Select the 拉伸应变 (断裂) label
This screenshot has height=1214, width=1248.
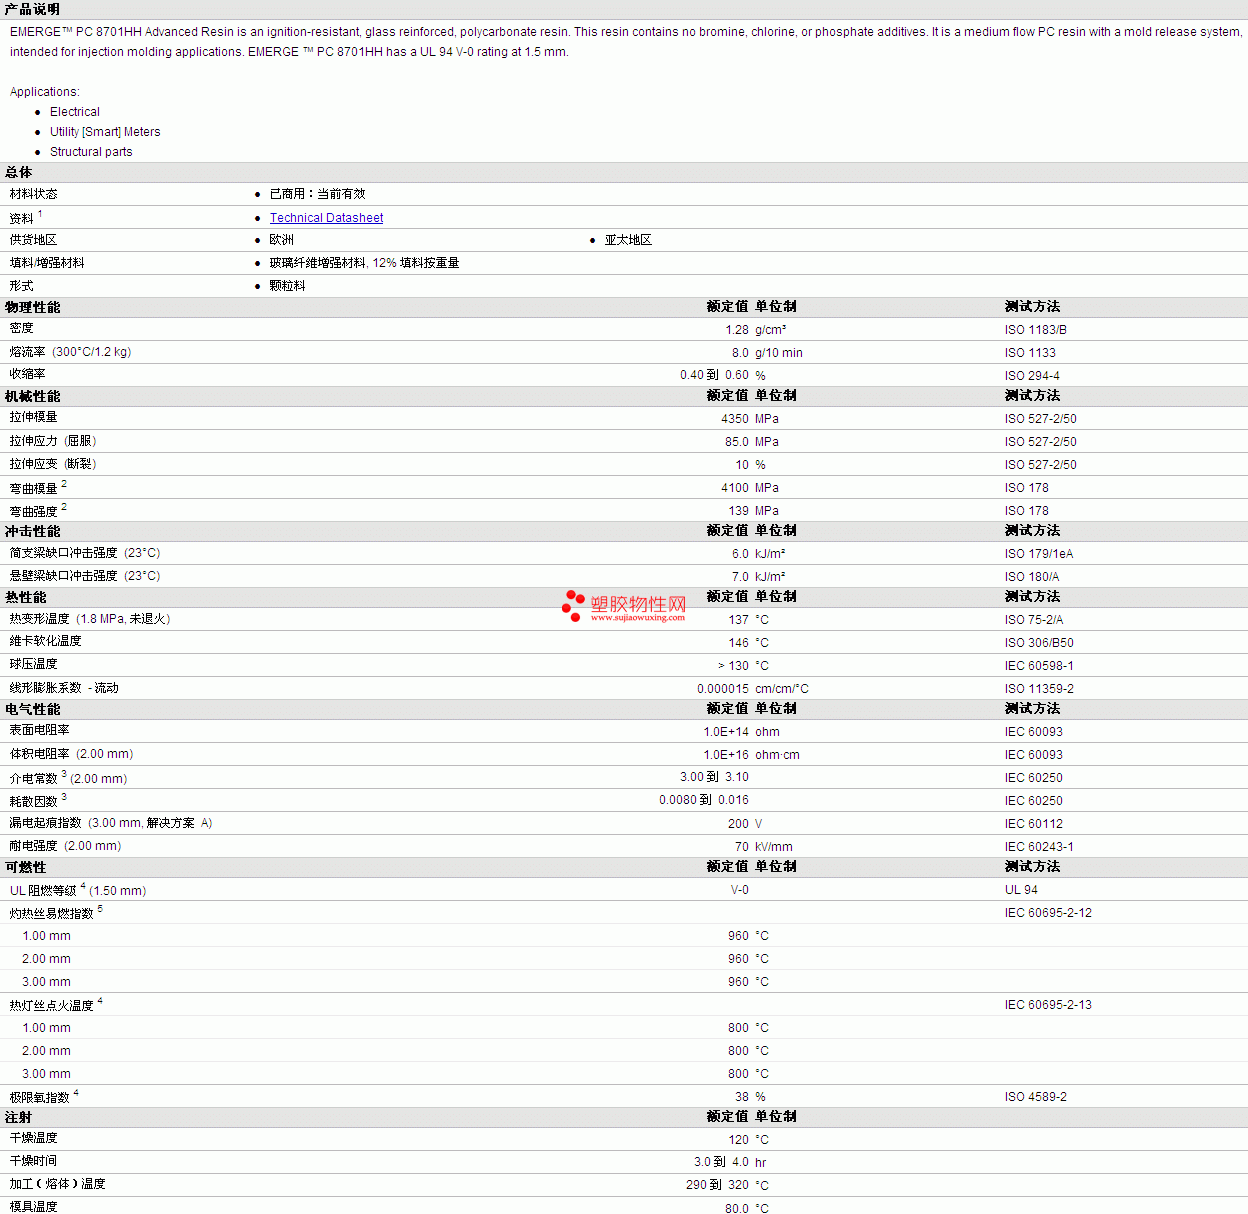click(x=53, y=464)
